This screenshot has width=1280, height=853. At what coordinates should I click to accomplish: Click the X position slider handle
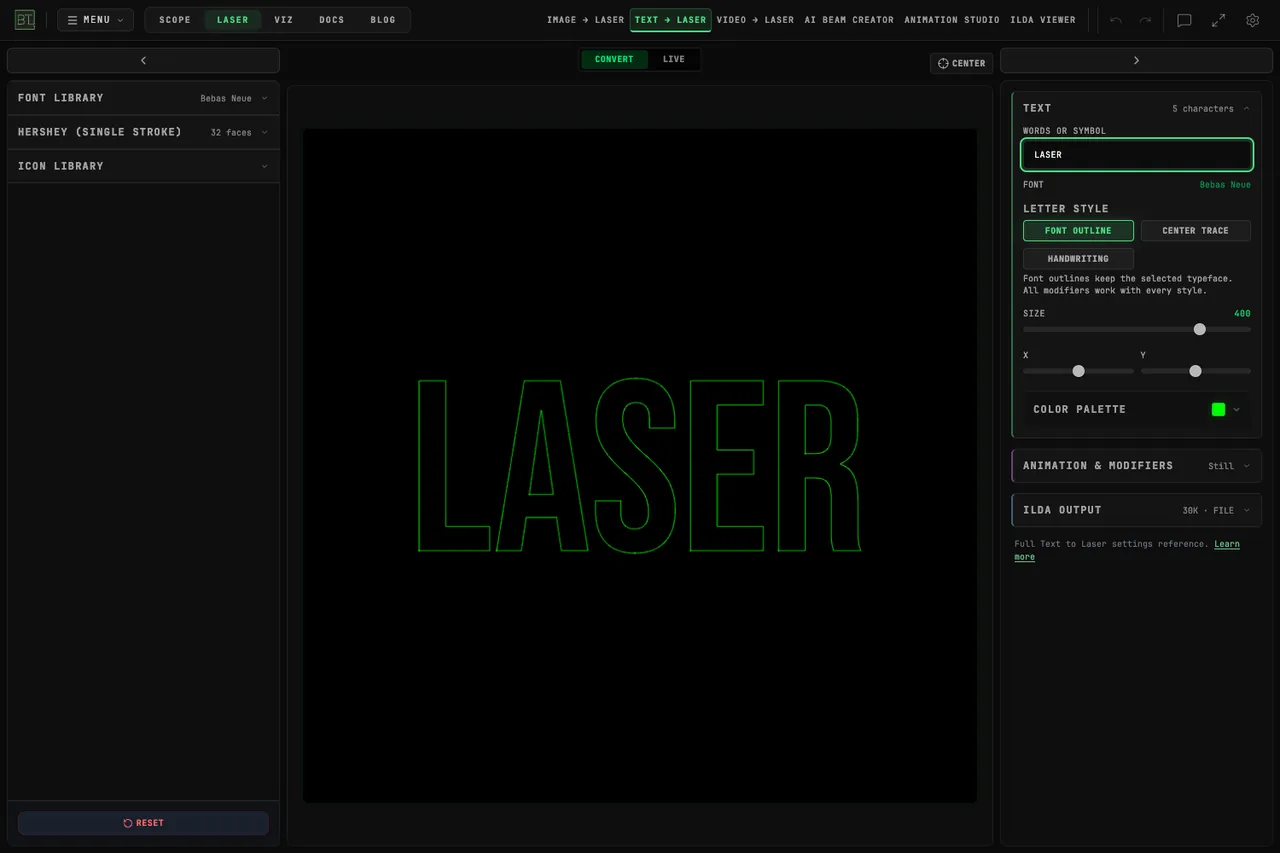pyautogui.click(x=1078, y=371)
